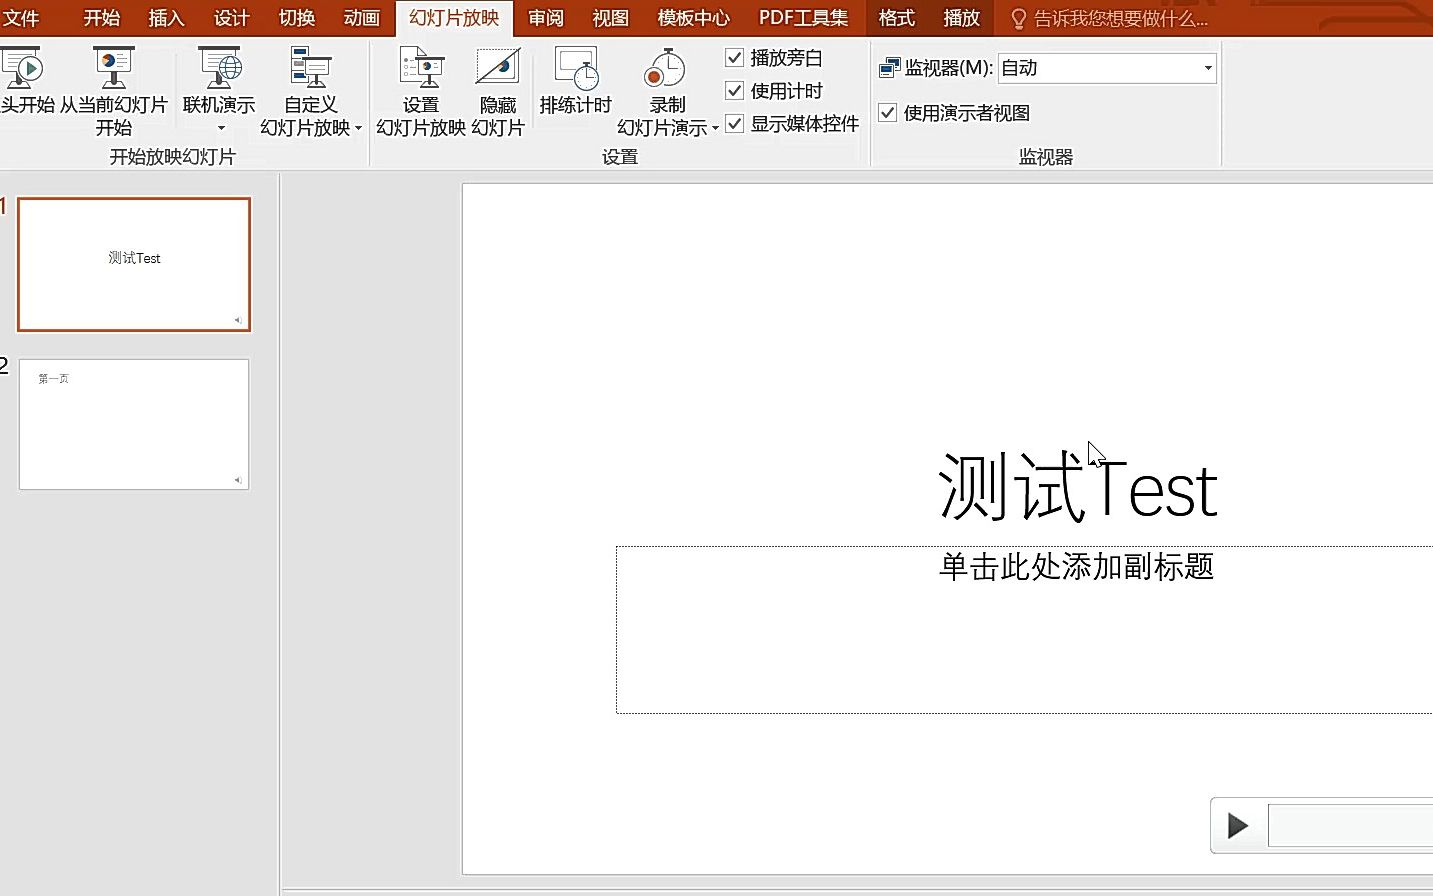Switch to the 动画 tab
Image resolution: width=1433 pixels, height=896 pixels.
point(361,18)
